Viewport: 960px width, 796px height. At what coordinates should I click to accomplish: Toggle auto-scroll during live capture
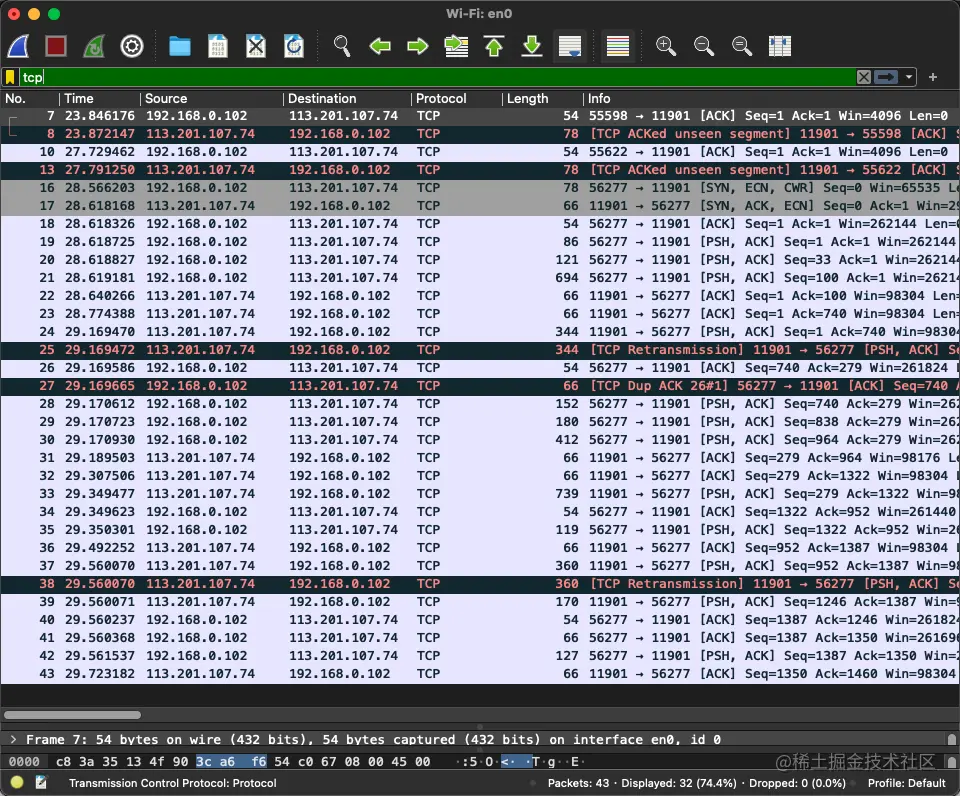click(570, 46)
